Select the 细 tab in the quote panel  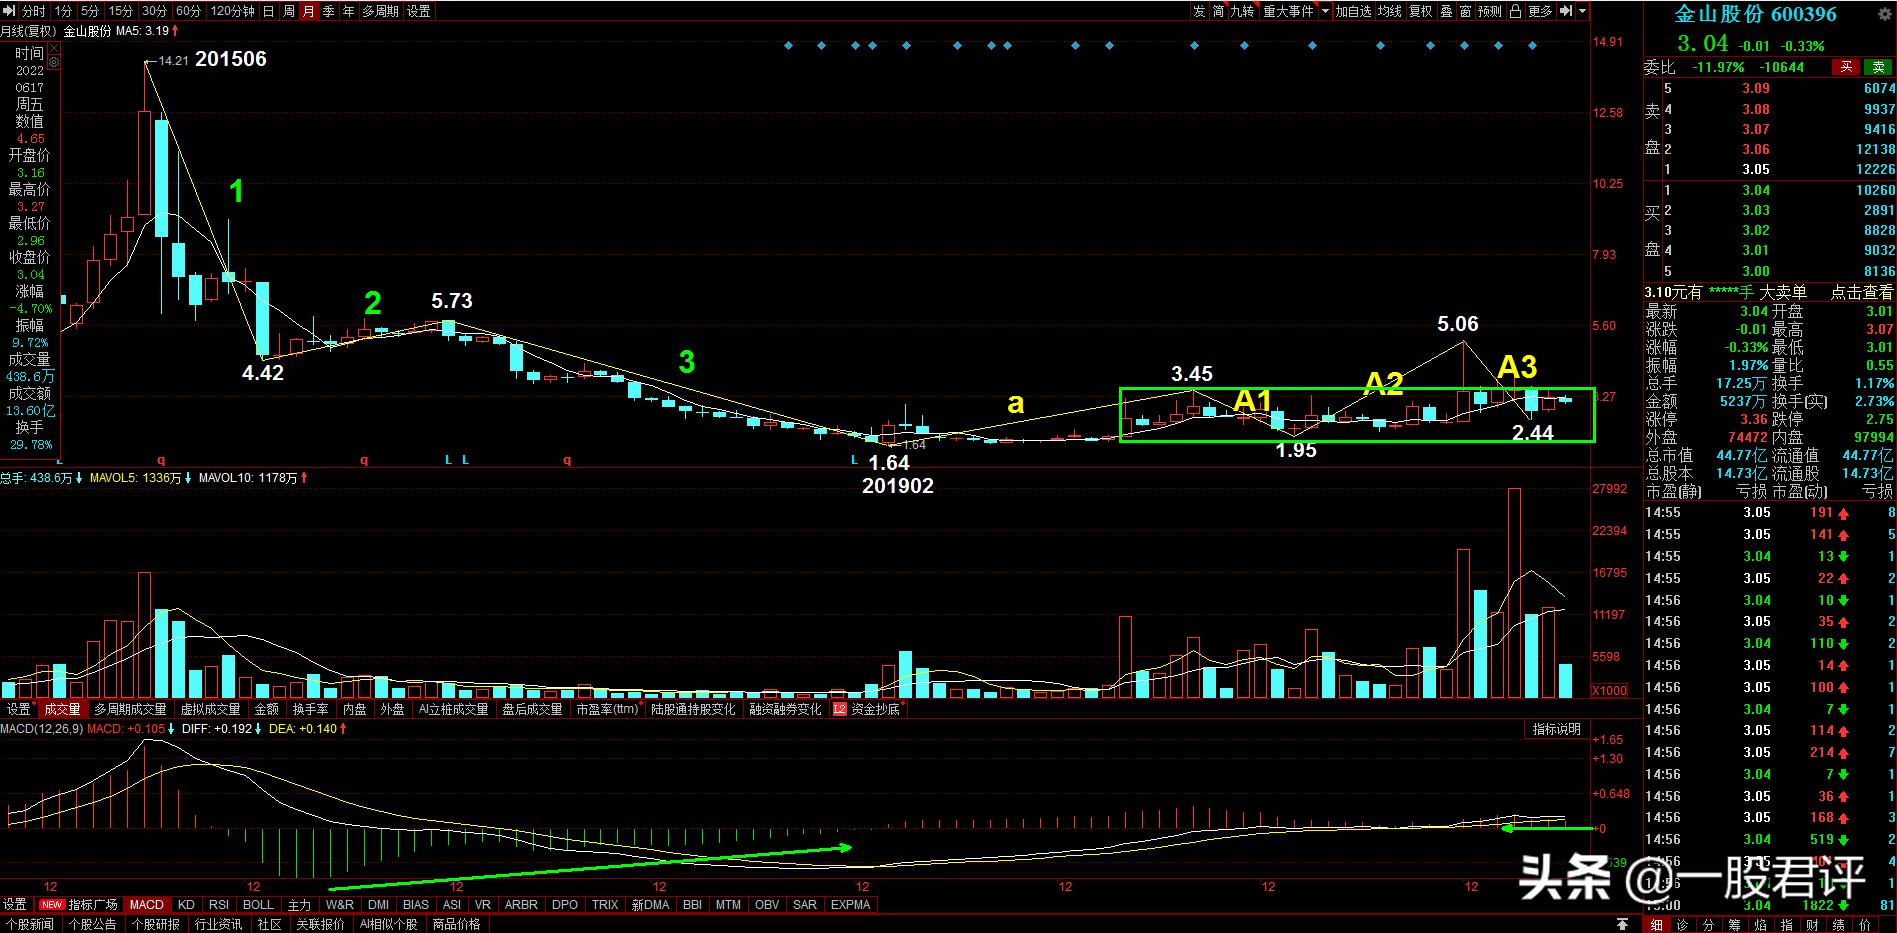pyautogui.click(x=1657, y=924)
